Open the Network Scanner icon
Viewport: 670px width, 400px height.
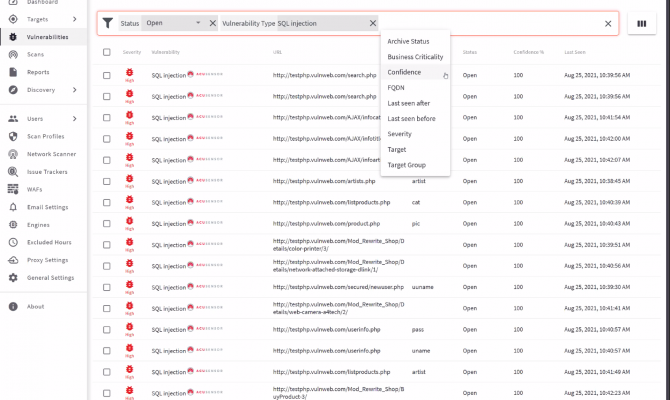13,154
